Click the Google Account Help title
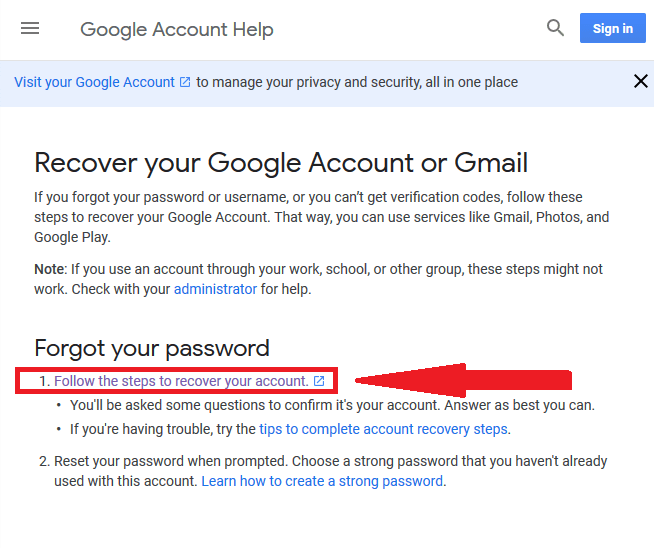654x548 pixels. [177, 30]
